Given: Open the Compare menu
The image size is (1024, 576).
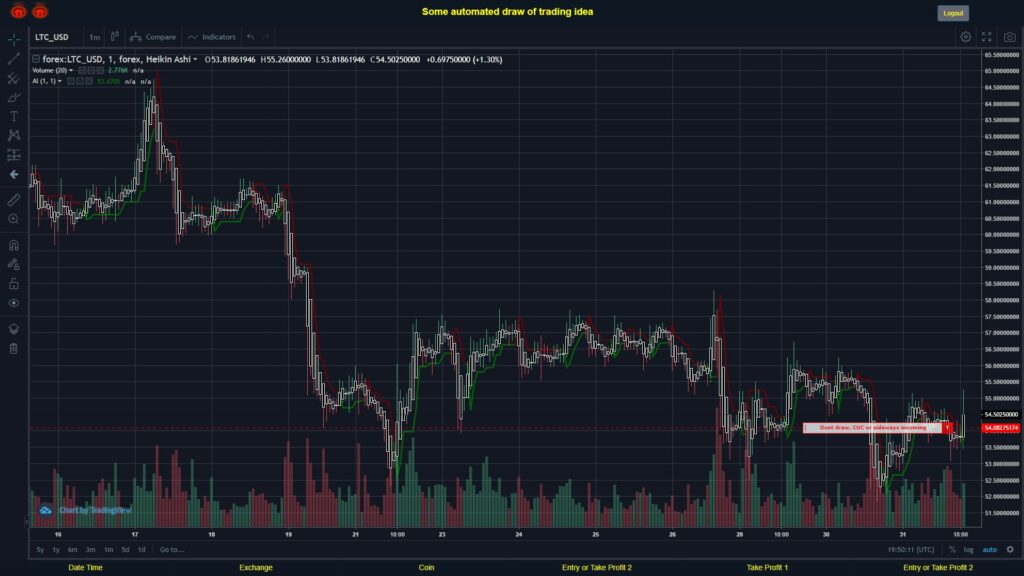Looking at the screenshot, I should [x=158, y=36].
